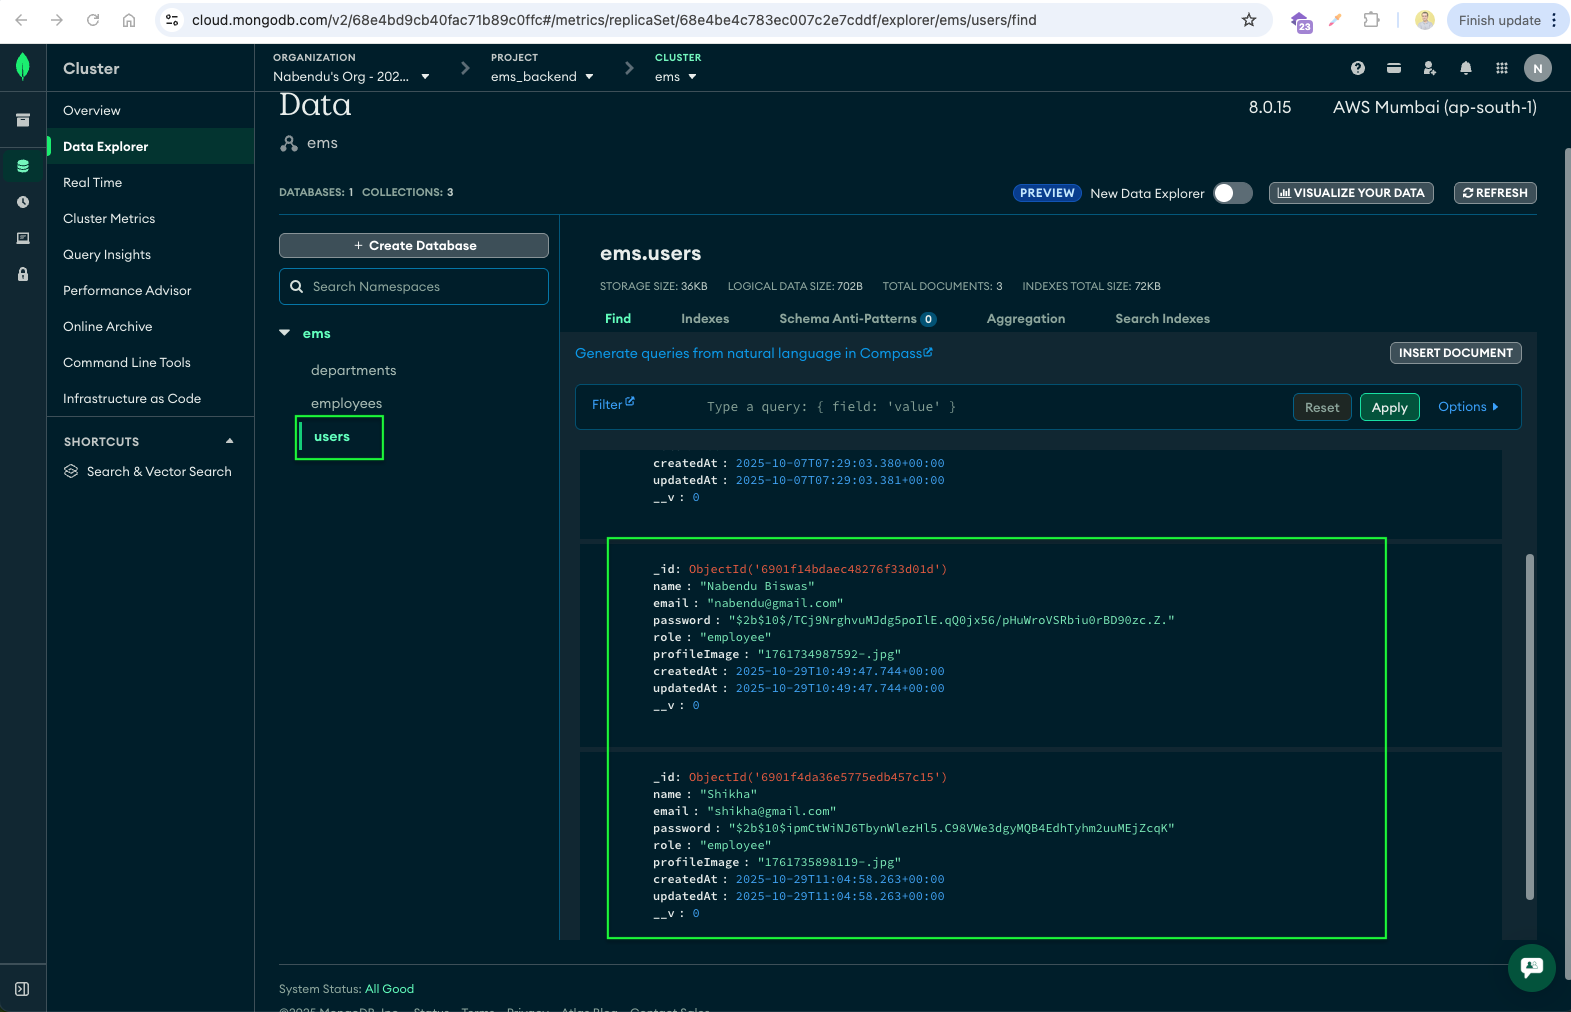Viewport: 1571px width, 1012px height.
Task: Switch to the Schema Anti-Patterns tab
Action: pyautogui.click(x=857, y=319)
